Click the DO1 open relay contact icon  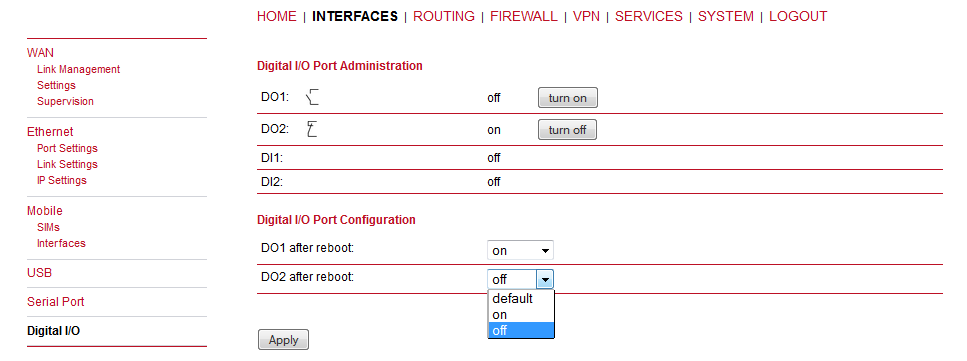(314, 98)
